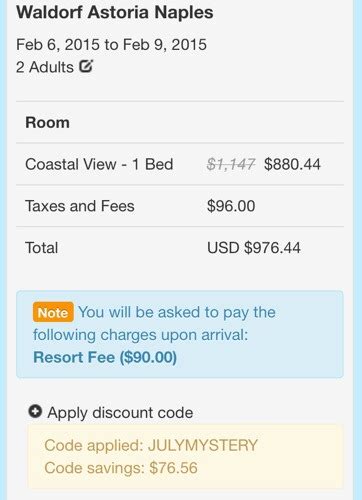Select the Room section header
362x500 pixels.
tap(47, 122)
